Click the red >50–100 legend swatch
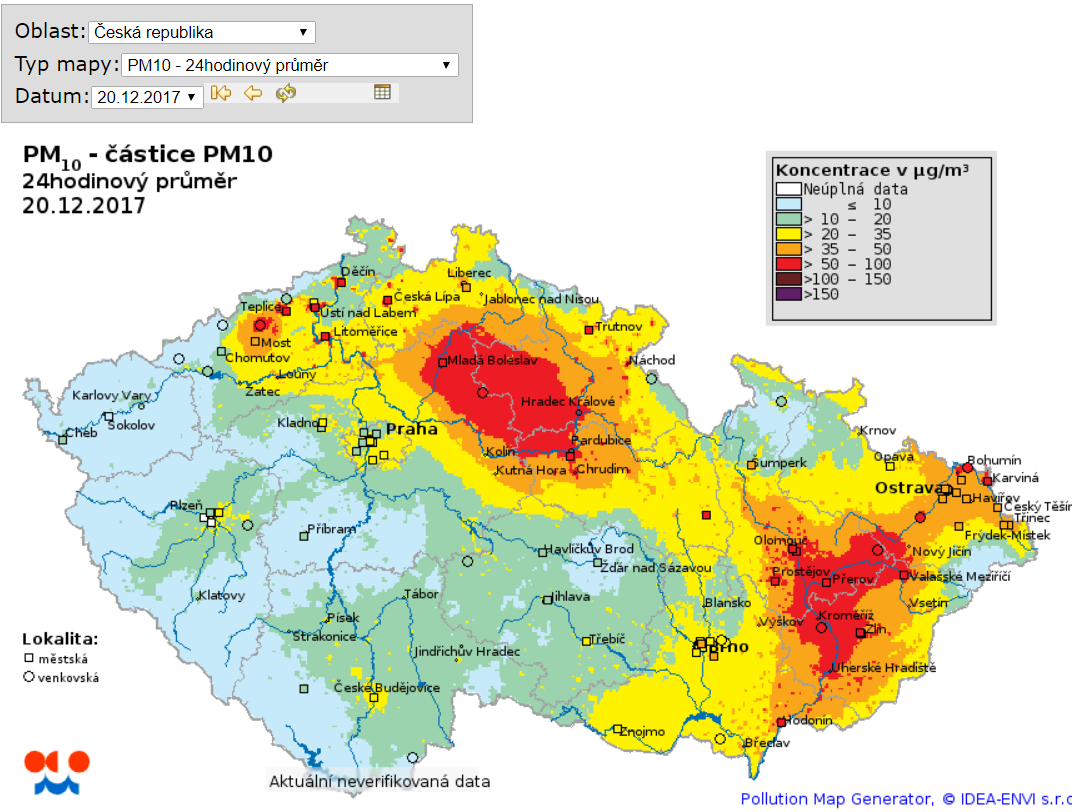The height and width of the screenshot is (812, 1086). [x=789, y=264]
